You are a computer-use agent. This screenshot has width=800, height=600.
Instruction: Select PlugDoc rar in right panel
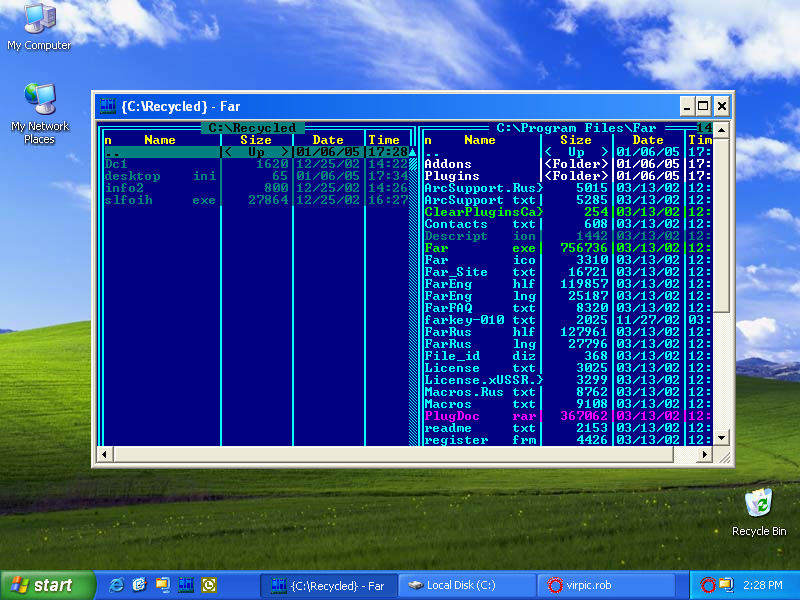pos(568,416)
